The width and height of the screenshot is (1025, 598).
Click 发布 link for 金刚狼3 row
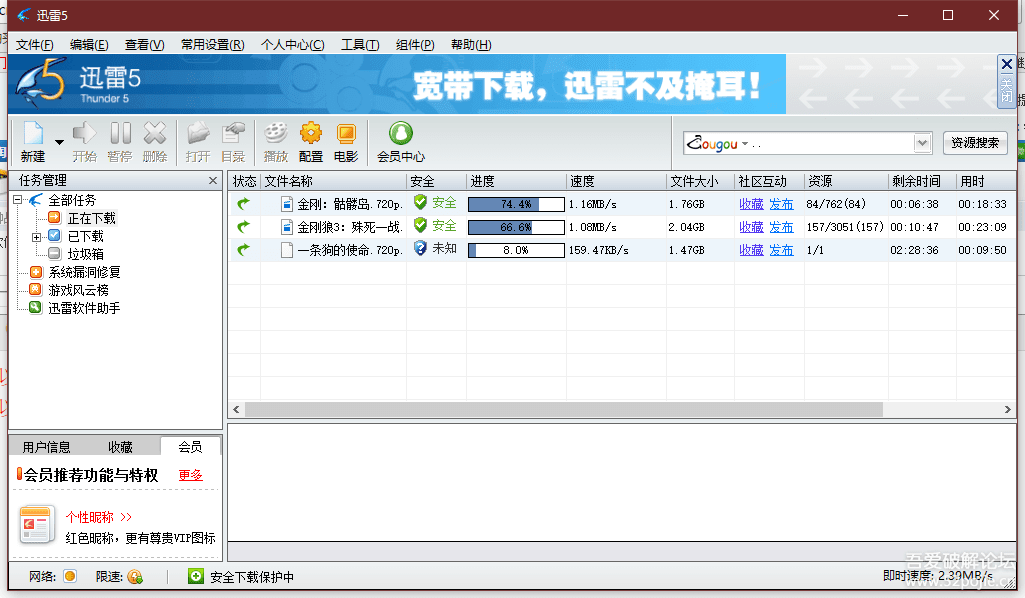(781, 227)
